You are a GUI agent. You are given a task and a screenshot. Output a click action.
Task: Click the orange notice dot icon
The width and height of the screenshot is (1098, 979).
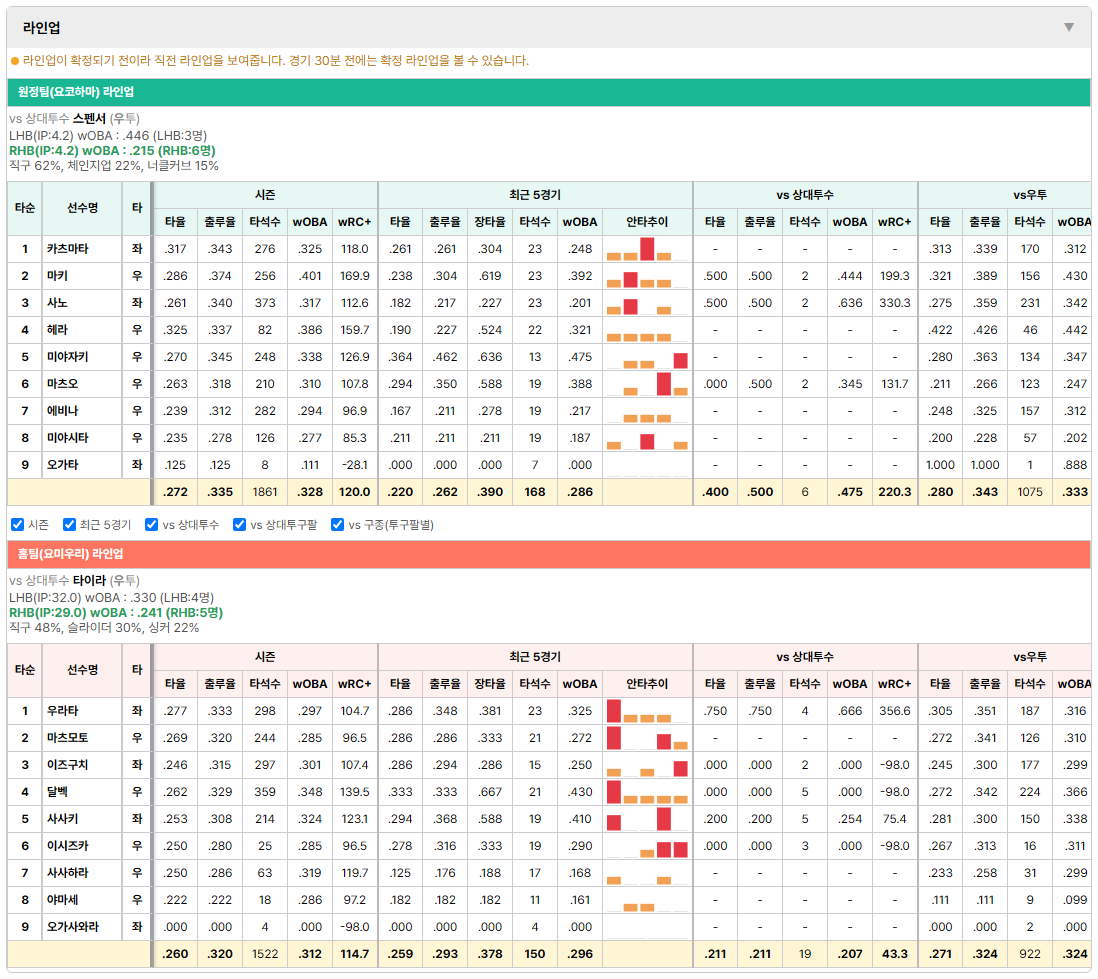point(15,61)
